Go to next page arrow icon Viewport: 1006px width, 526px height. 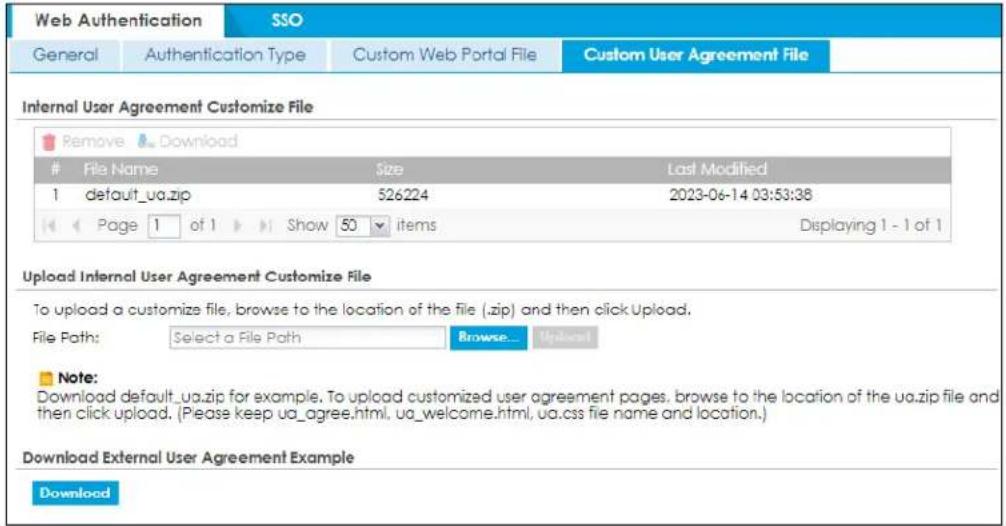pyautogui.click(x=238, y=226)
